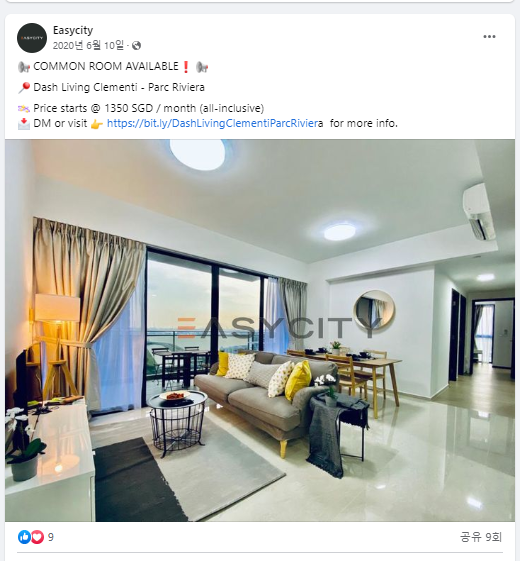
Task: Open the bit.ly DashLivingClementiParcRiviera link
Action: [x=215, y=123]
